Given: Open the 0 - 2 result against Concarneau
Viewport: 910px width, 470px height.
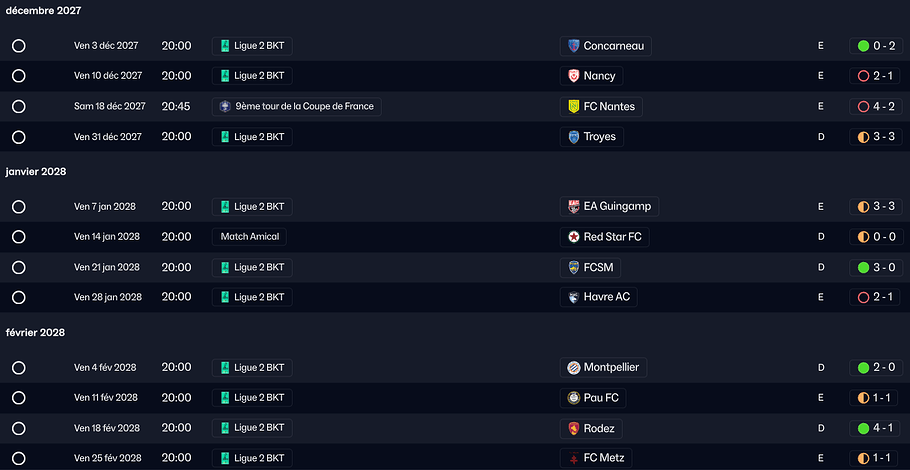Looking at the screenshot, I should pyautogui.click(x=876, y=46).
